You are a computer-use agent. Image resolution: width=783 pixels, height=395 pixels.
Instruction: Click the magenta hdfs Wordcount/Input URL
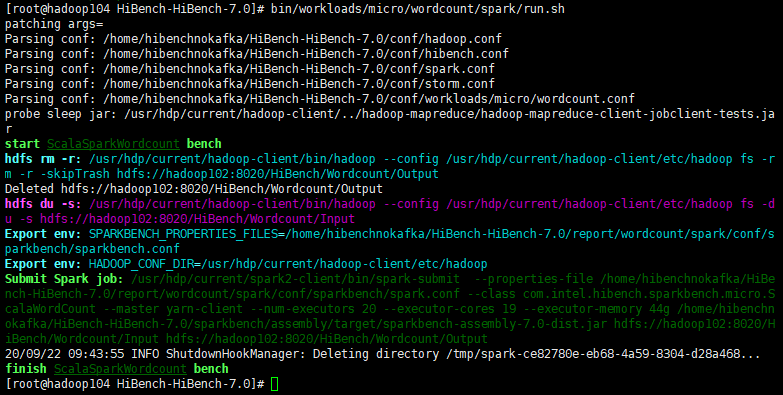coord(197,219)
